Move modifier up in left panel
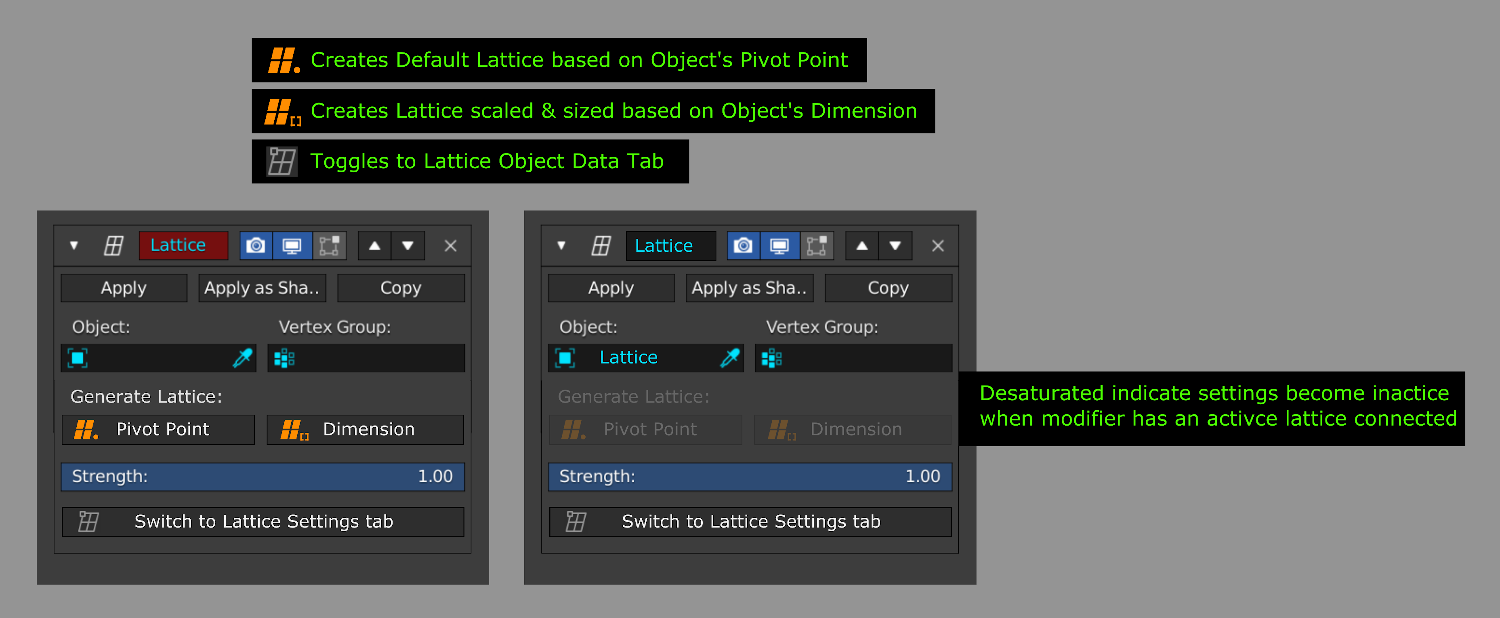This screenshot has height=618, width=1500. pyautogui.click(x=375, y=246)
